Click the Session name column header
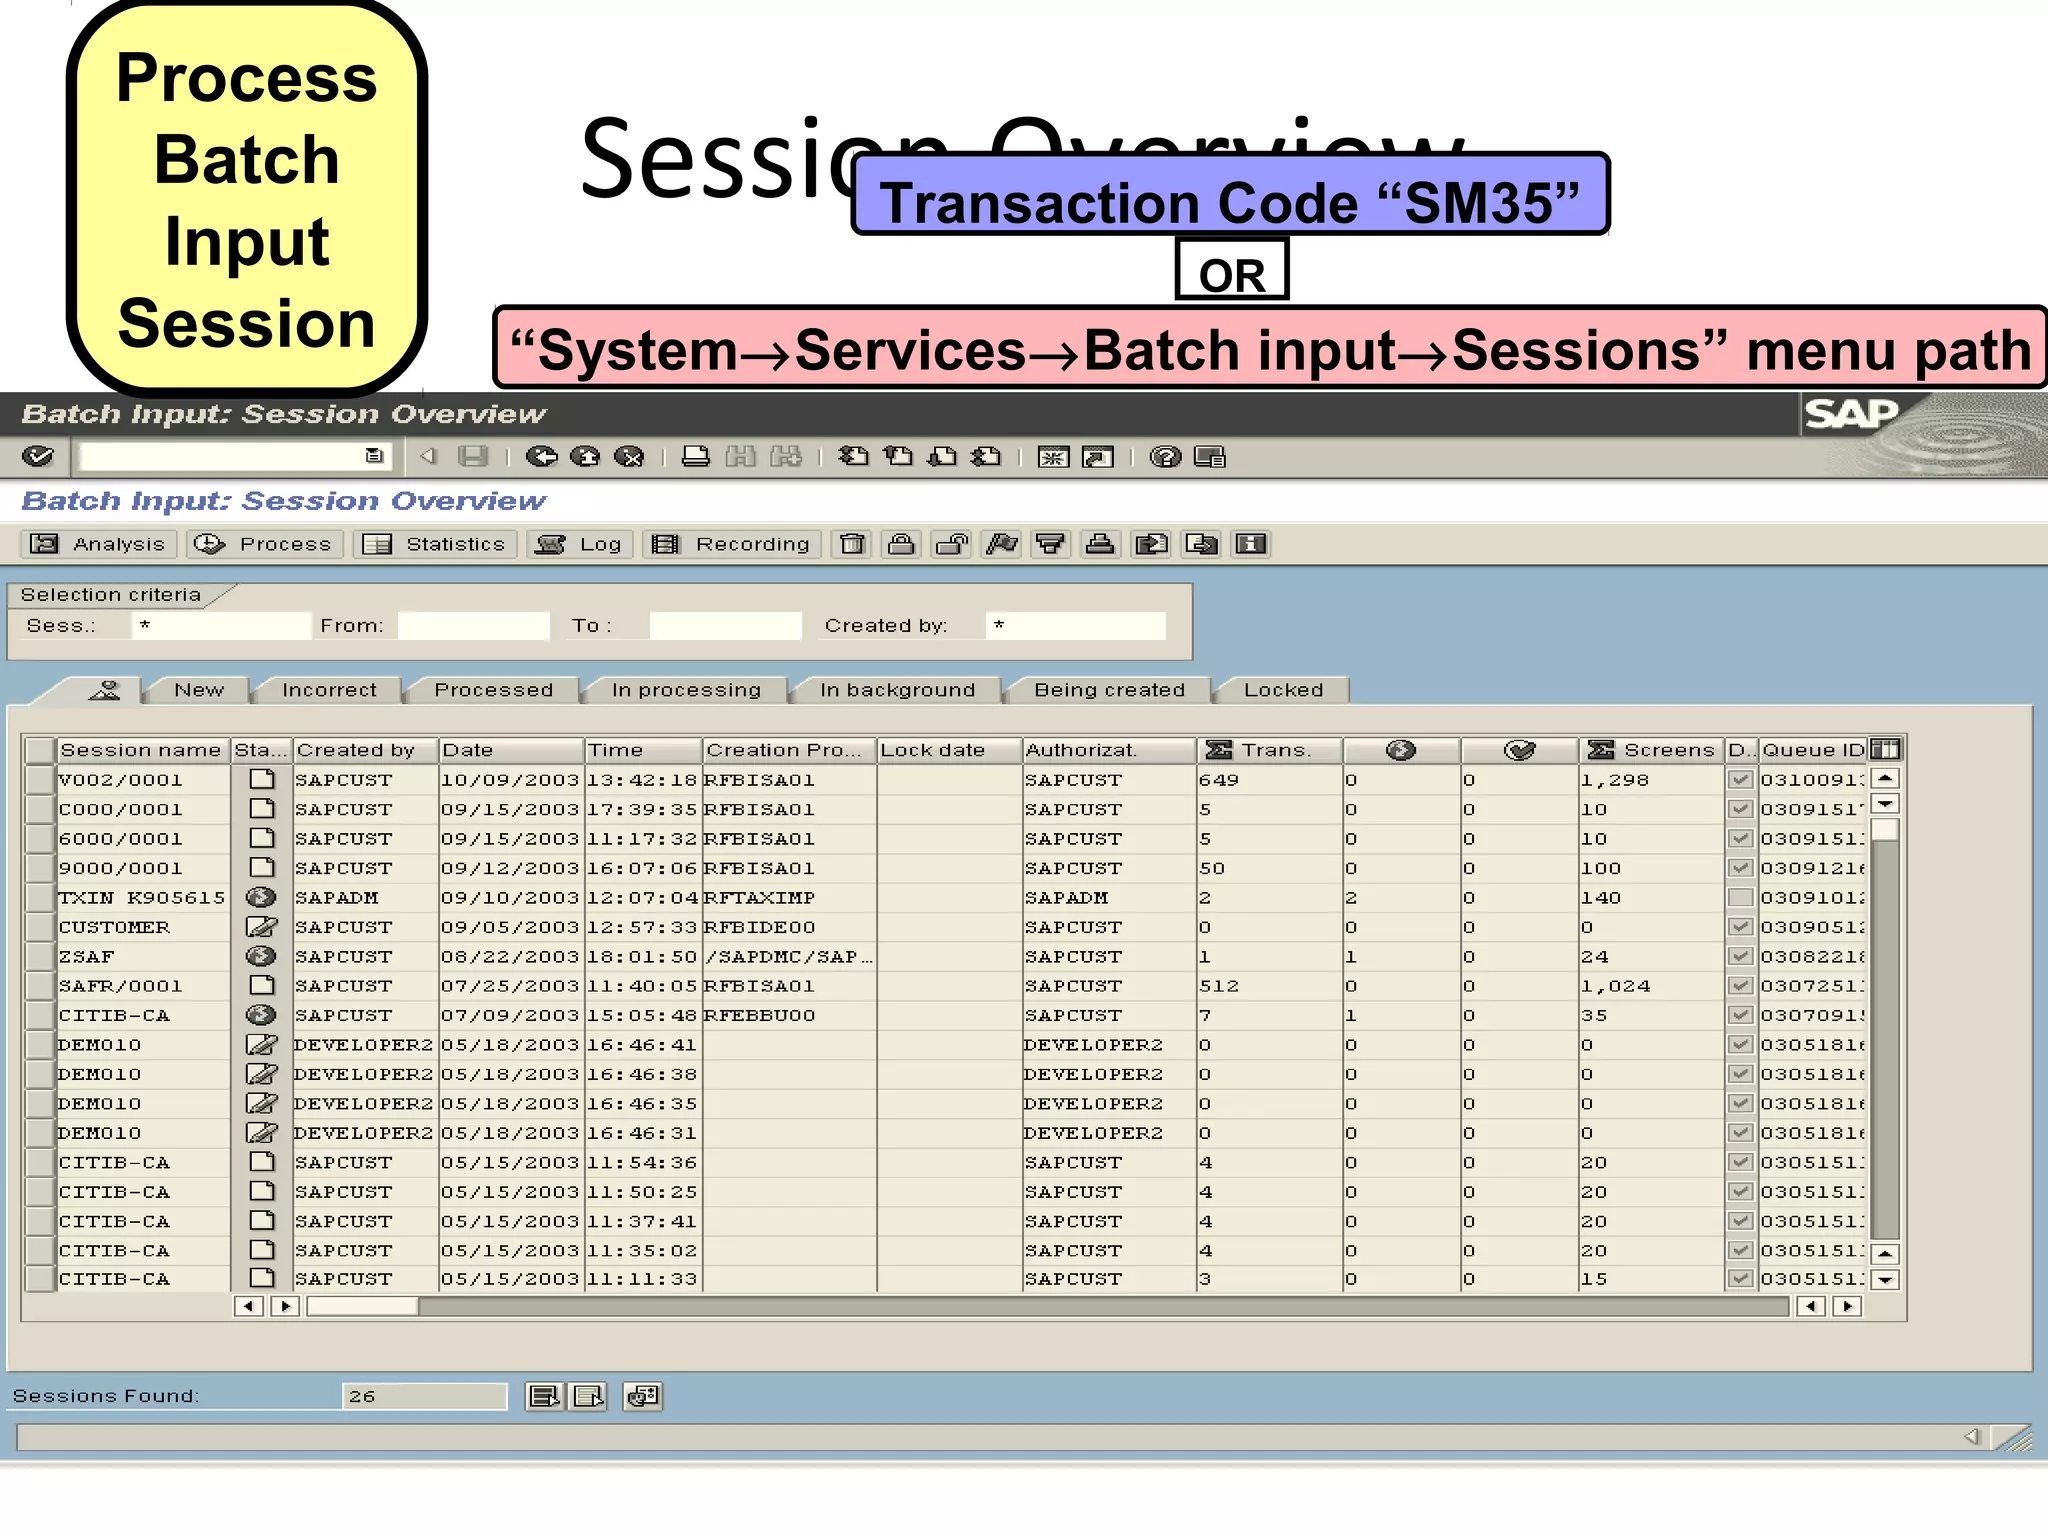This screenshot has height=1536, width=2048. point(142,750)
